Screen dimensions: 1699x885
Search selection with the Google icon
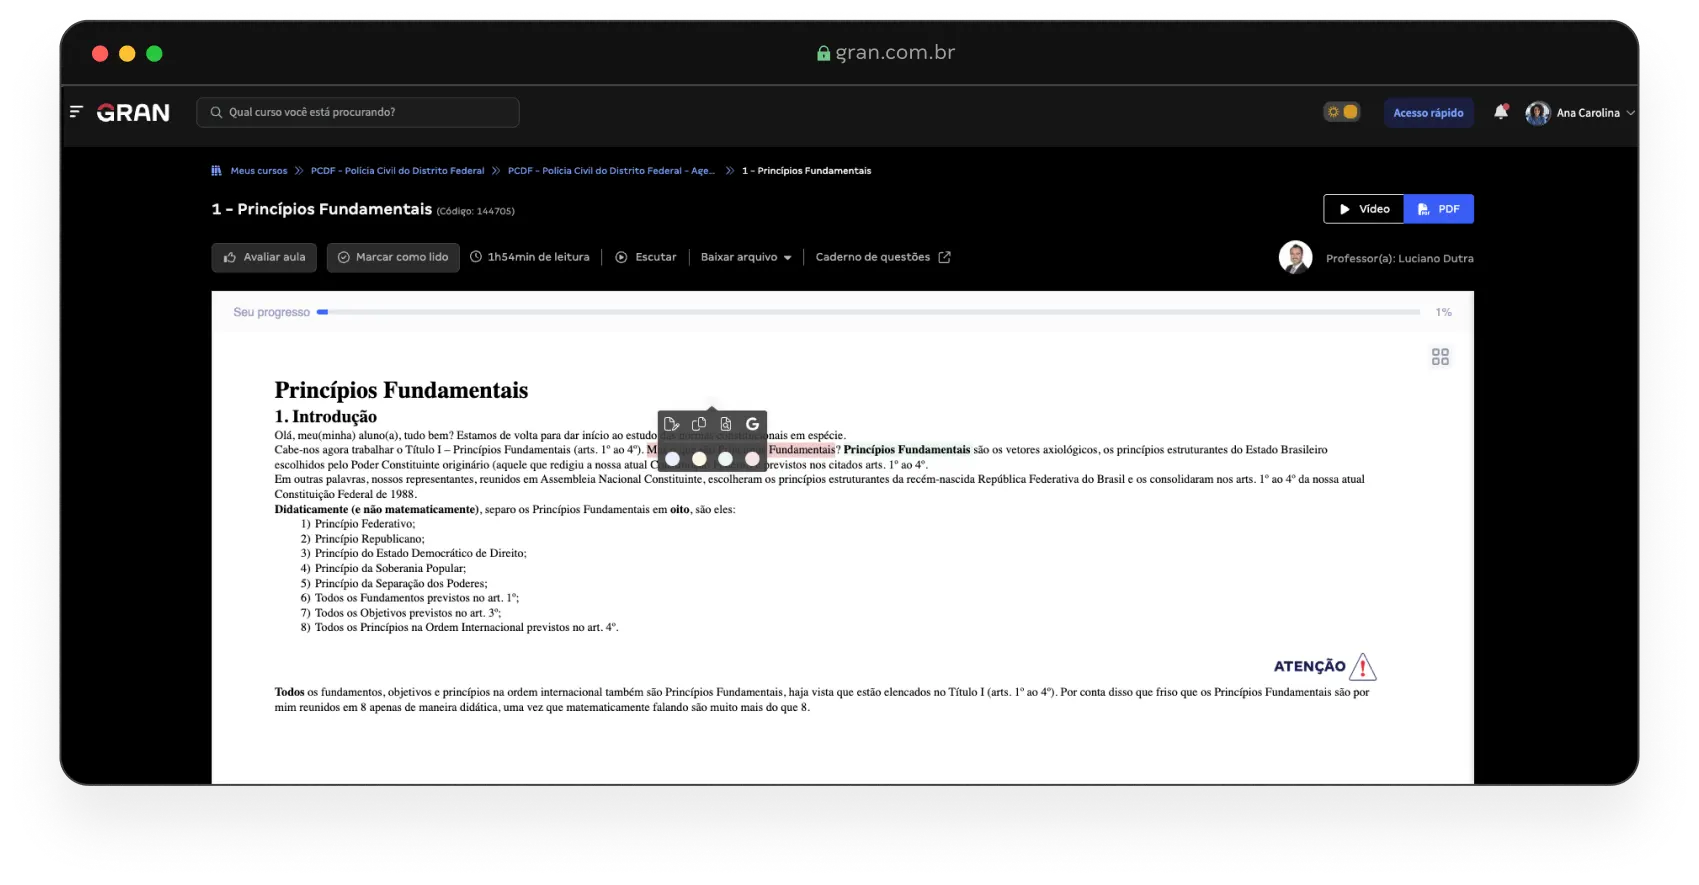tap(753, 424)
